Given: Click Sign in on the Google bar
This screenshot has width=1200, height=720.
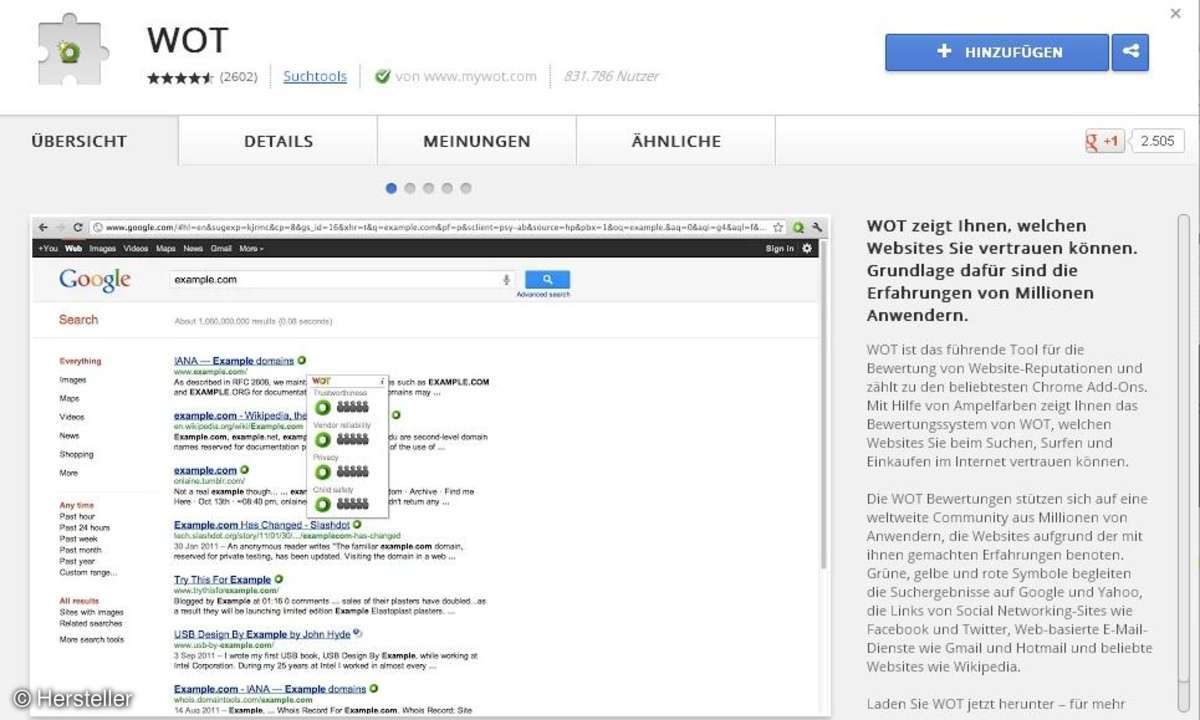Looking at the screenshot, I should tap(779, 248).
